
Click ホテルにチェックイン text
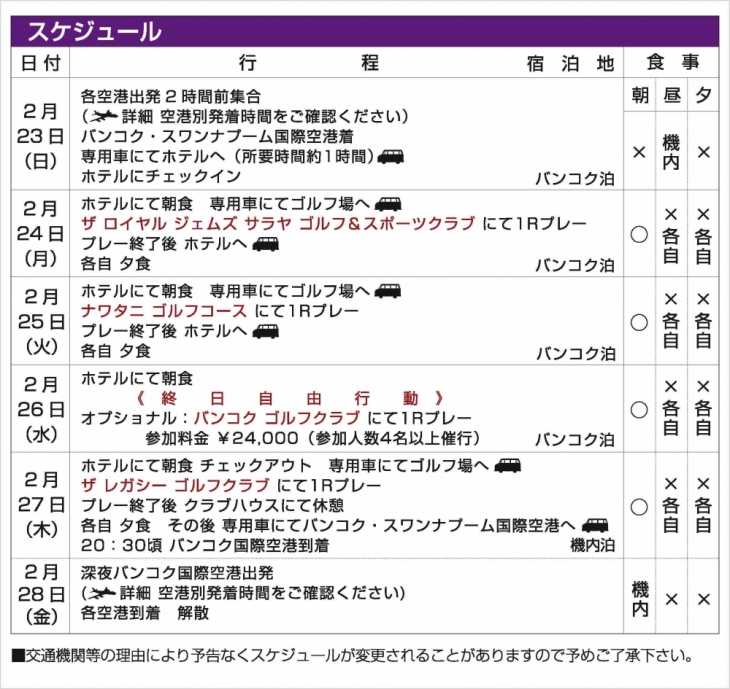click(161, 176)
